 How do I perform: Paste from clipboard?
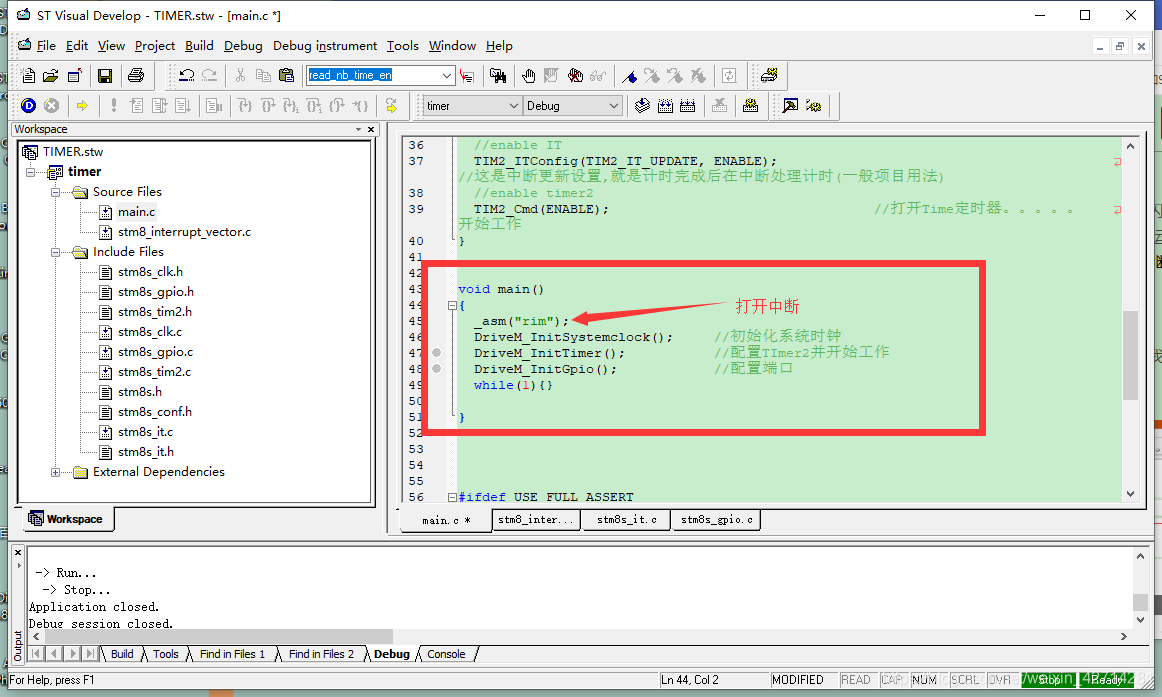286,76
